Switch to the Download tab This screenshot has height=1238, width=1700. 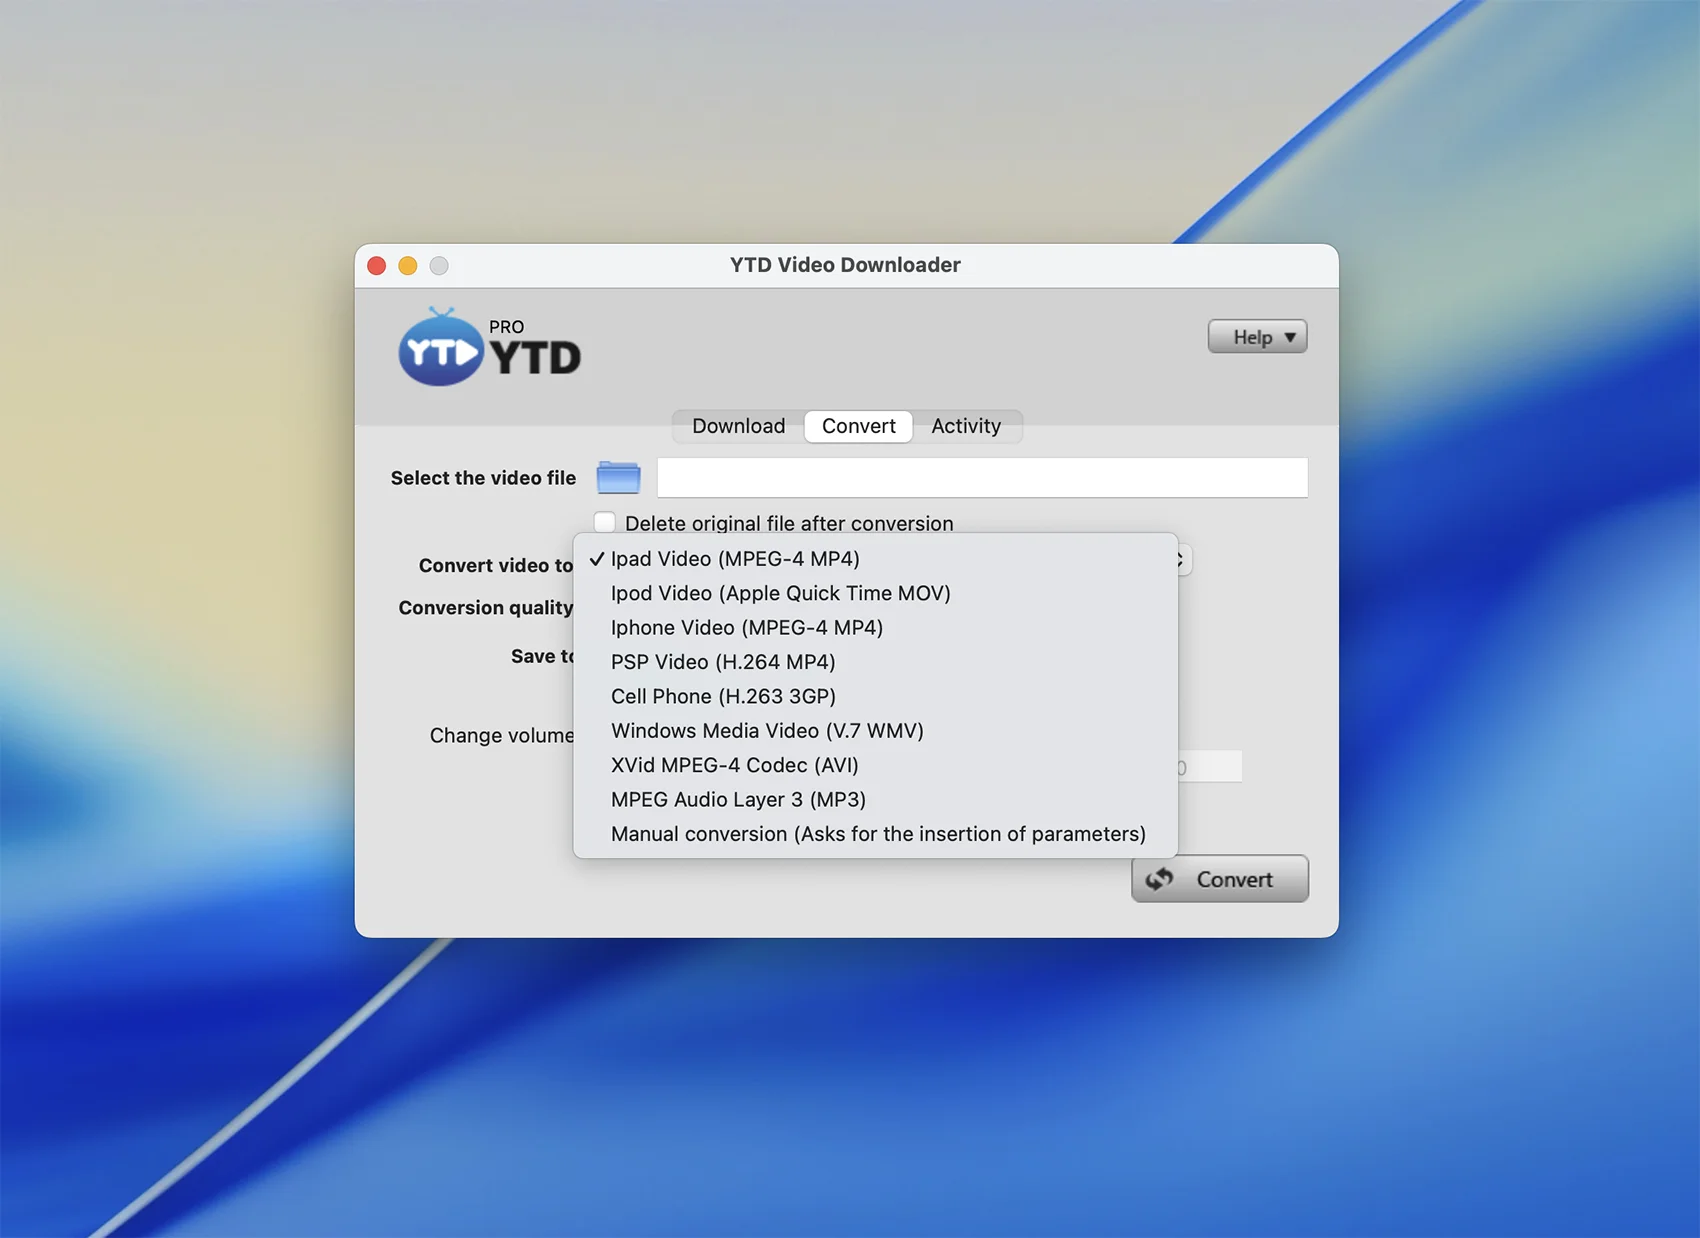pos(738,426)
